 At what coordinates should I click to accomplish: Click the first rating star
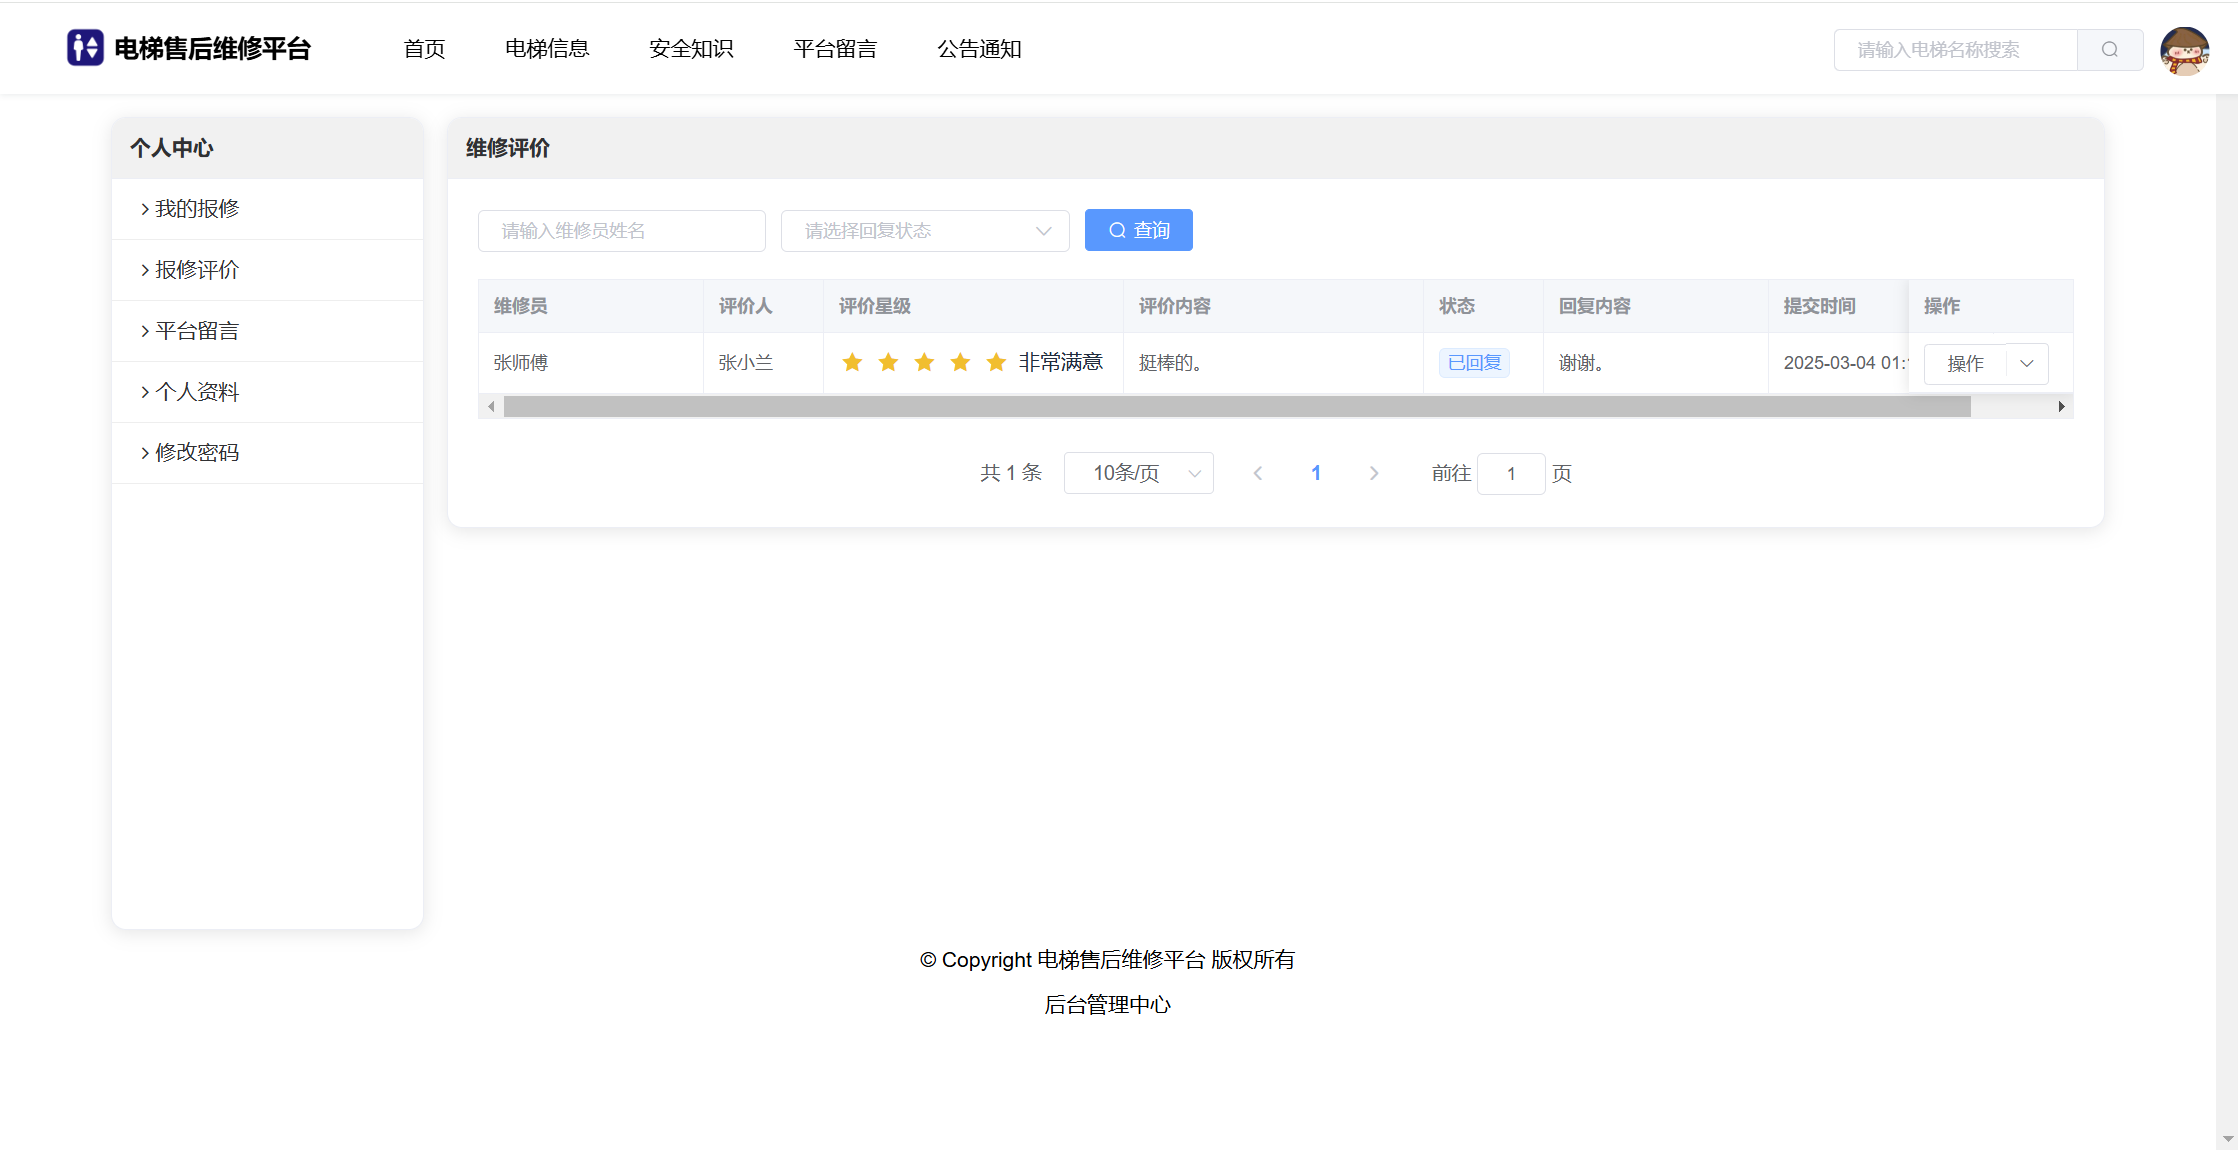[x=852, y=362]
